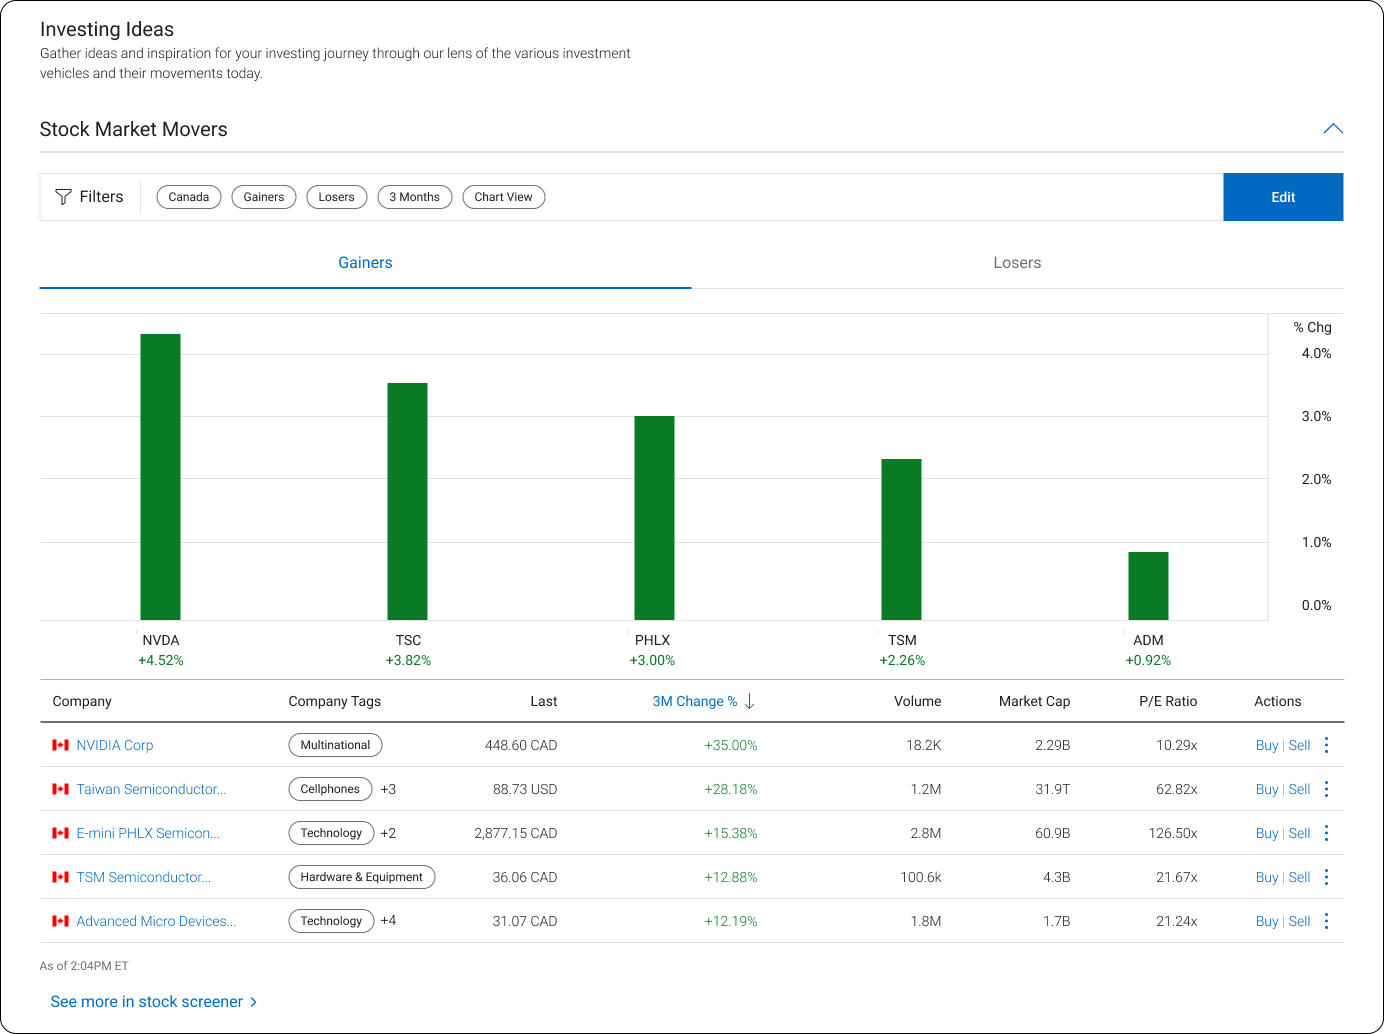1384x1034 pixels.
Task: Click the Filters funnel icon
Action: (x=63, y=197)
